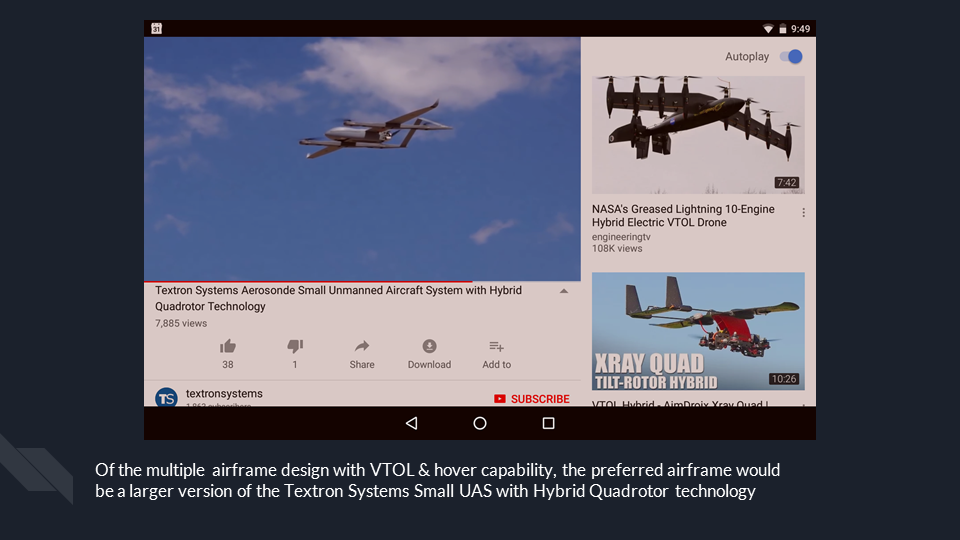
Task: Open Xray Quad Tilt-Rotor Hybrid thumbnail
Action: tap(698, 331)
